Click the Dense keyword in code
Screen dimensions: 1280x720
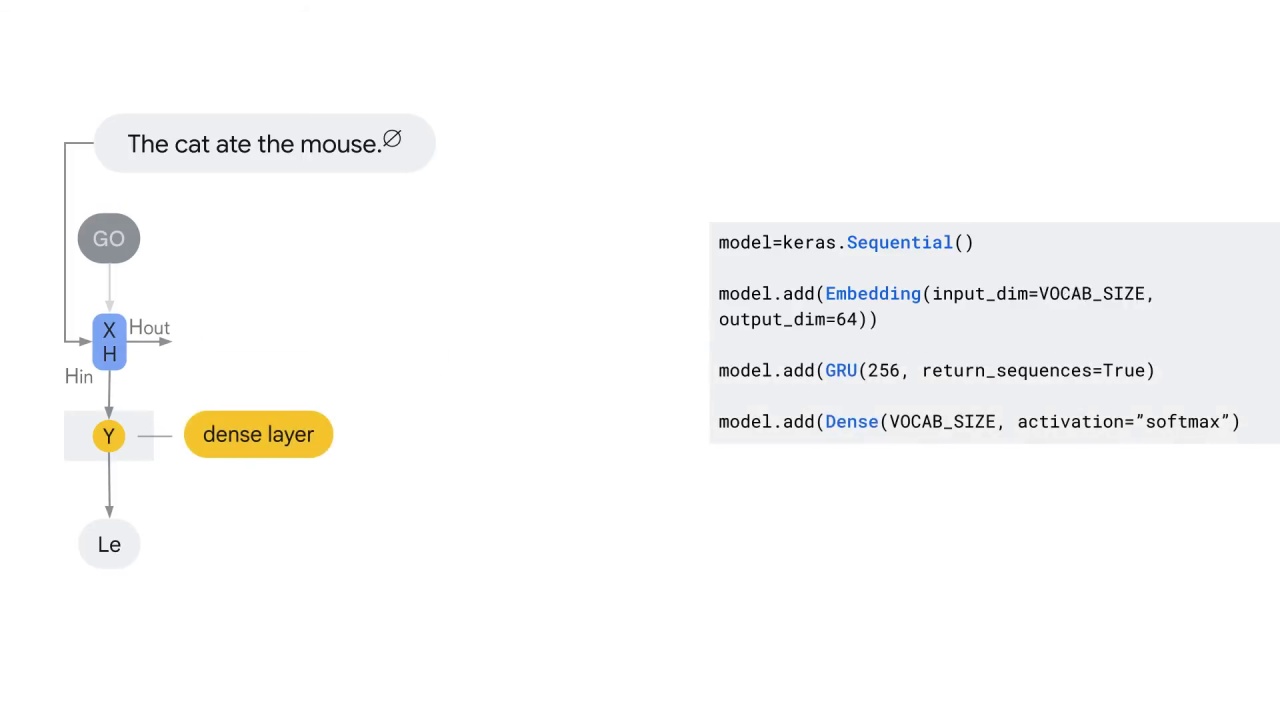point(851,422)
